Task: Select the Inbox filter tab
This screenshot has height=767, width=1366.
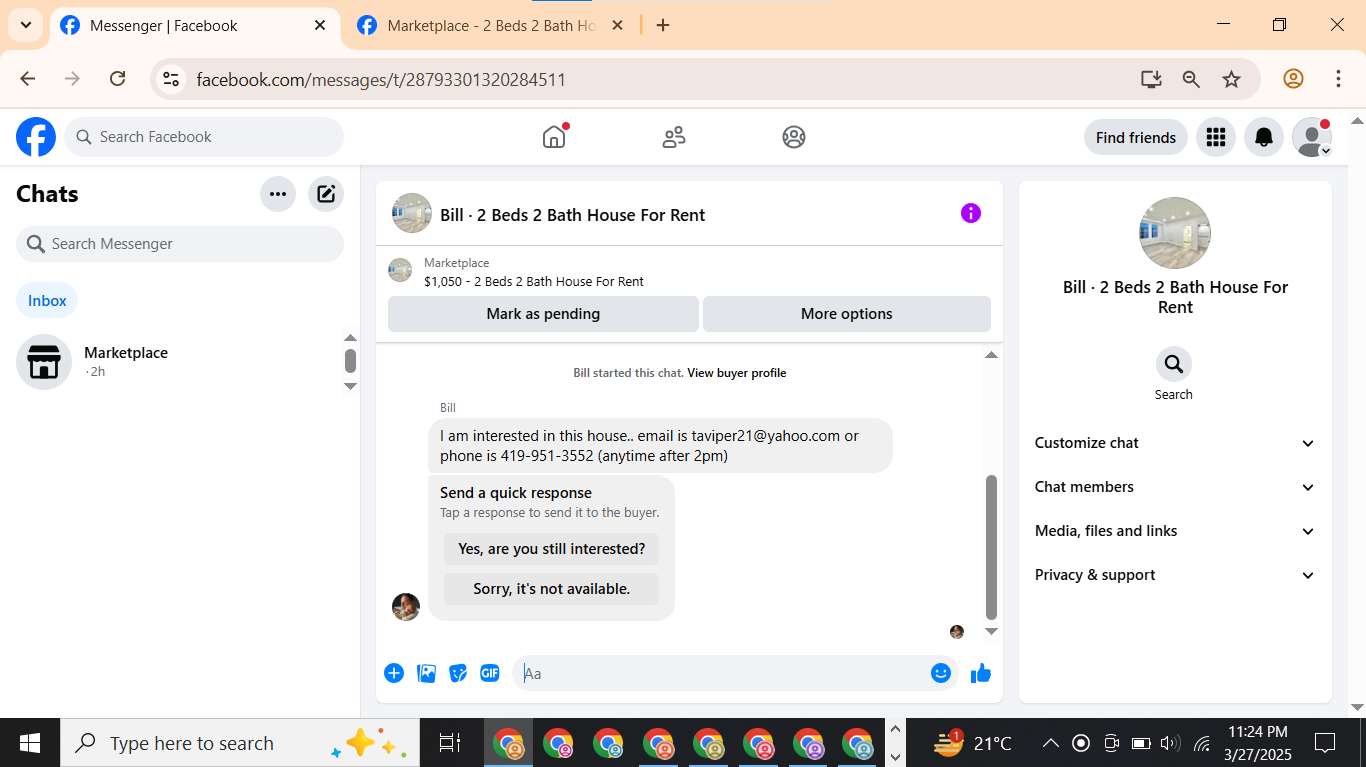Action: [x=47, y=300]
